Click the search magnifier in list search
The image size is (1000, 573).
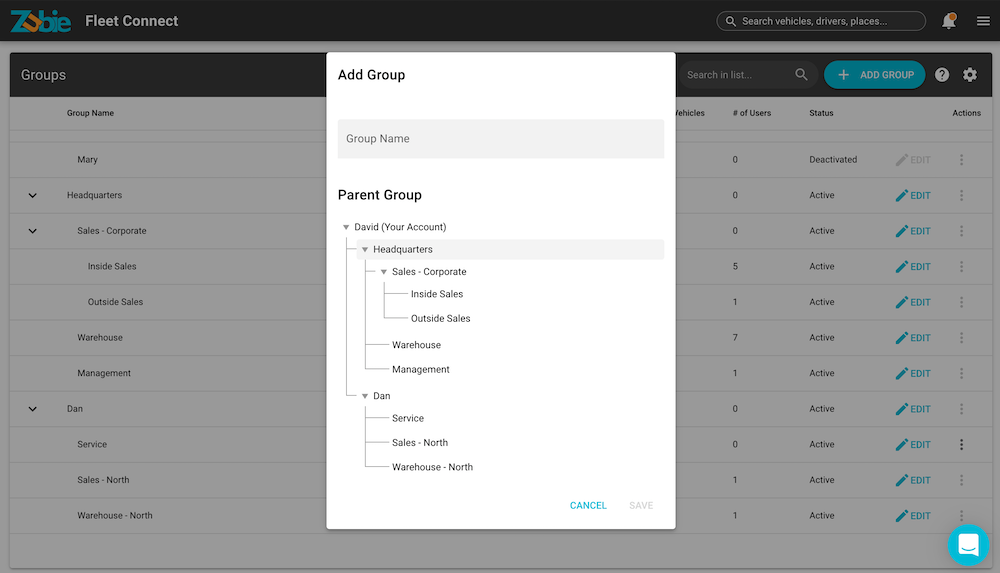tap(802, 75)
